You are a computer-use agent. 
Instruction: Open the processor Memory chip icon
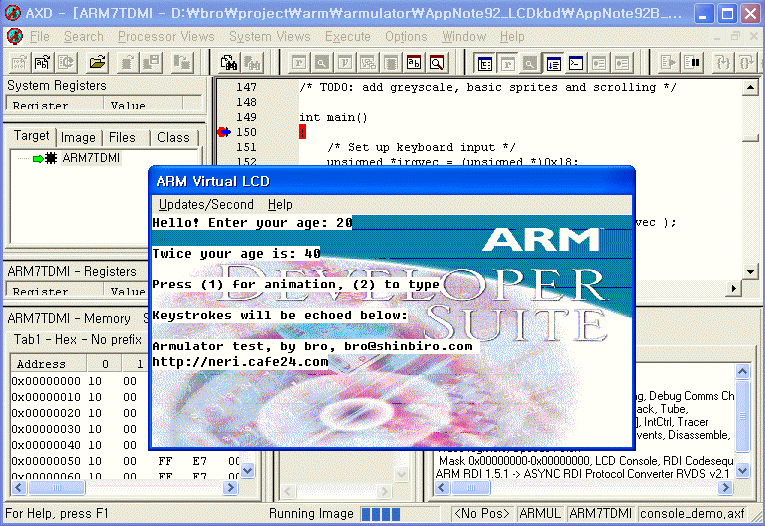391,63
